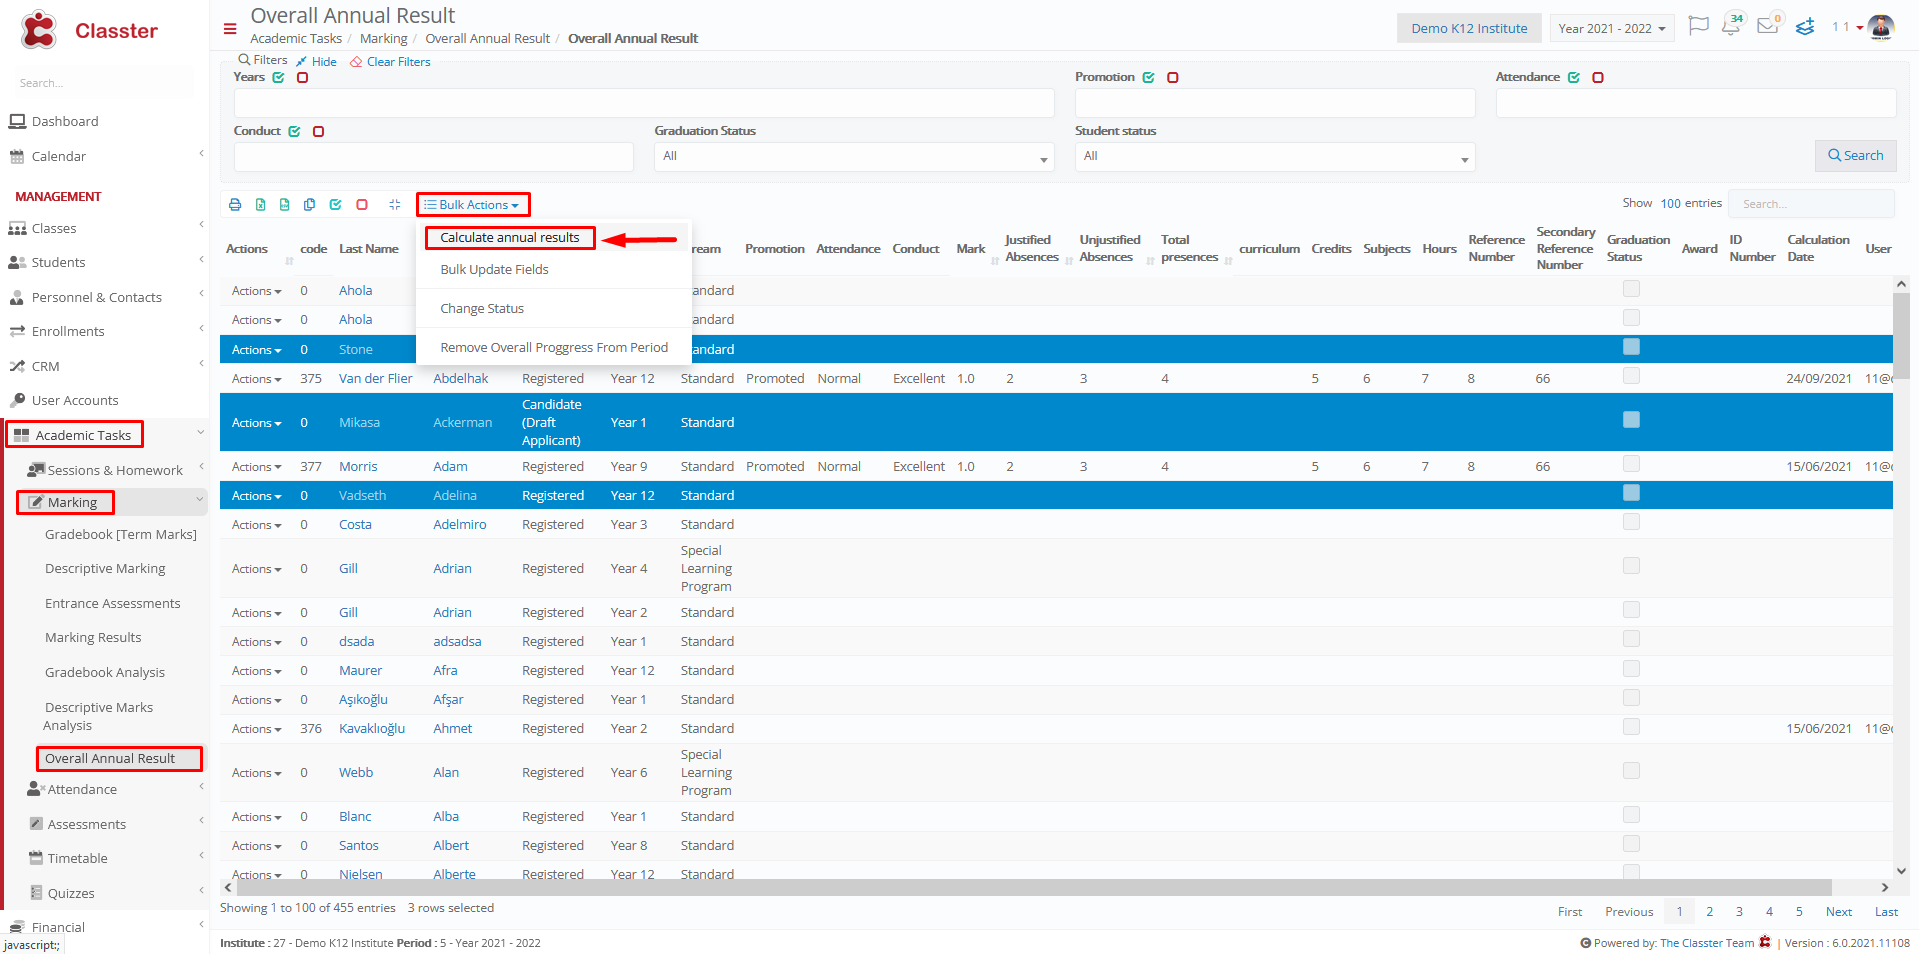Click the hamburger menu icon beside the page title

tap(230, 29)
